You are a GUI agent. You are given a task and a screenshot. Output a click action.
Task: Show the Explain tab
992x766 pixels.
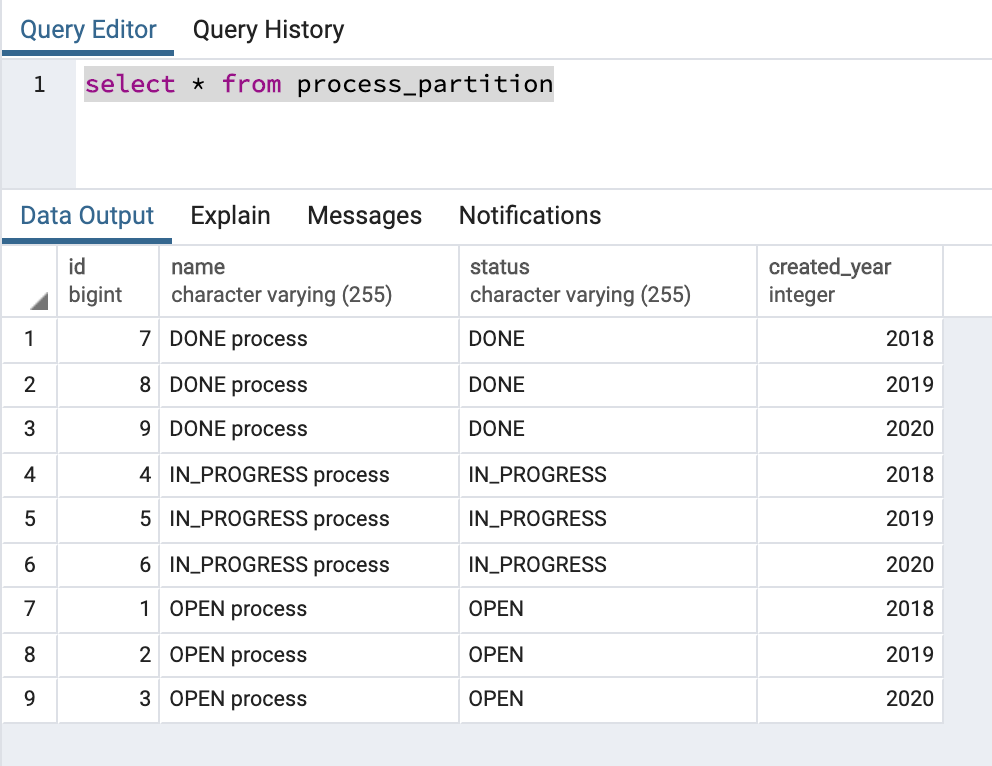(230, 216)
